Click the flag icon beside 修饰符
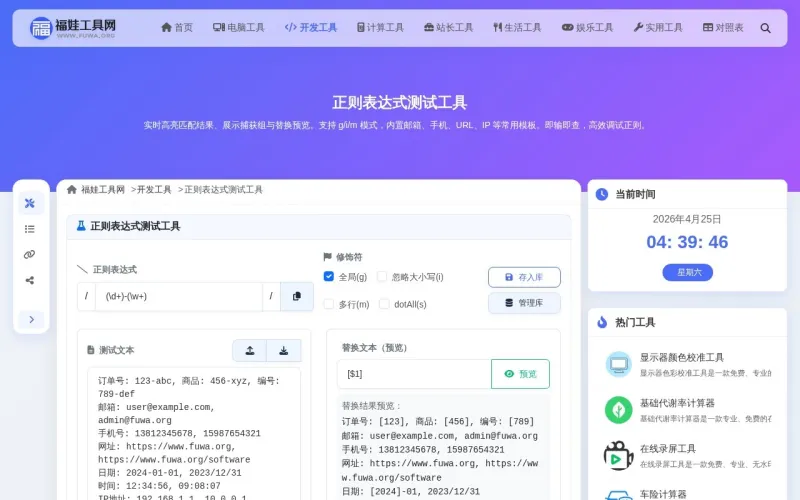 pyautogui.click(x=328, y=257)
